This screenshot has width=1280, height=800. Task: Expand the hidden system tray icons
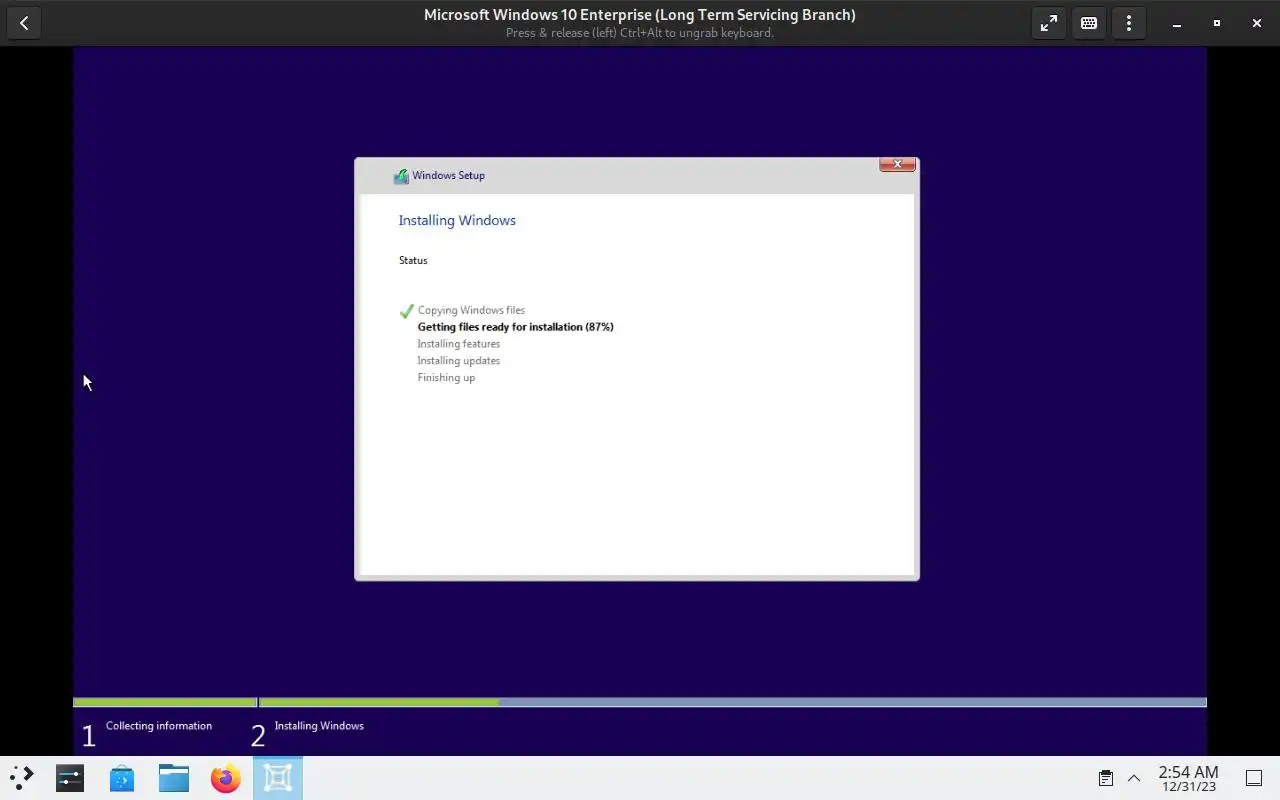click(1134, 778)
